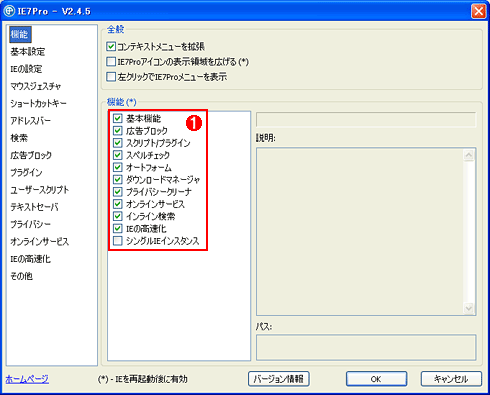Open 検索 category in sidebar
This screenshot has width=490, height=395.
19,138
